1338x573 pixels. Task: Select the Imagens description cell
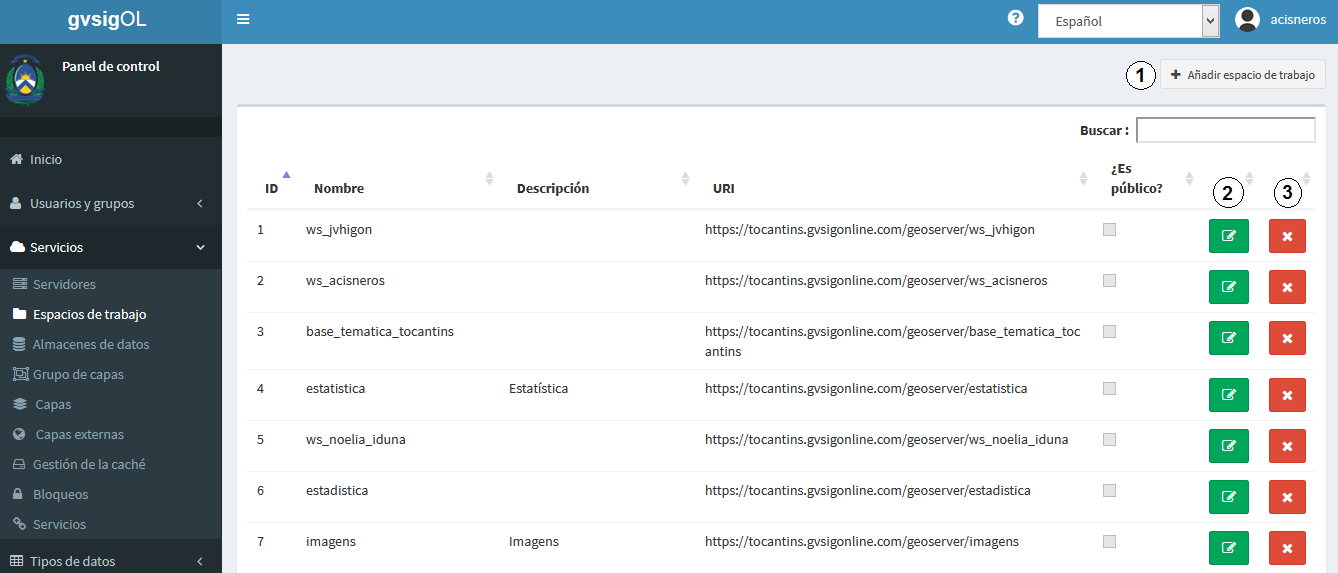pos(534,541)
